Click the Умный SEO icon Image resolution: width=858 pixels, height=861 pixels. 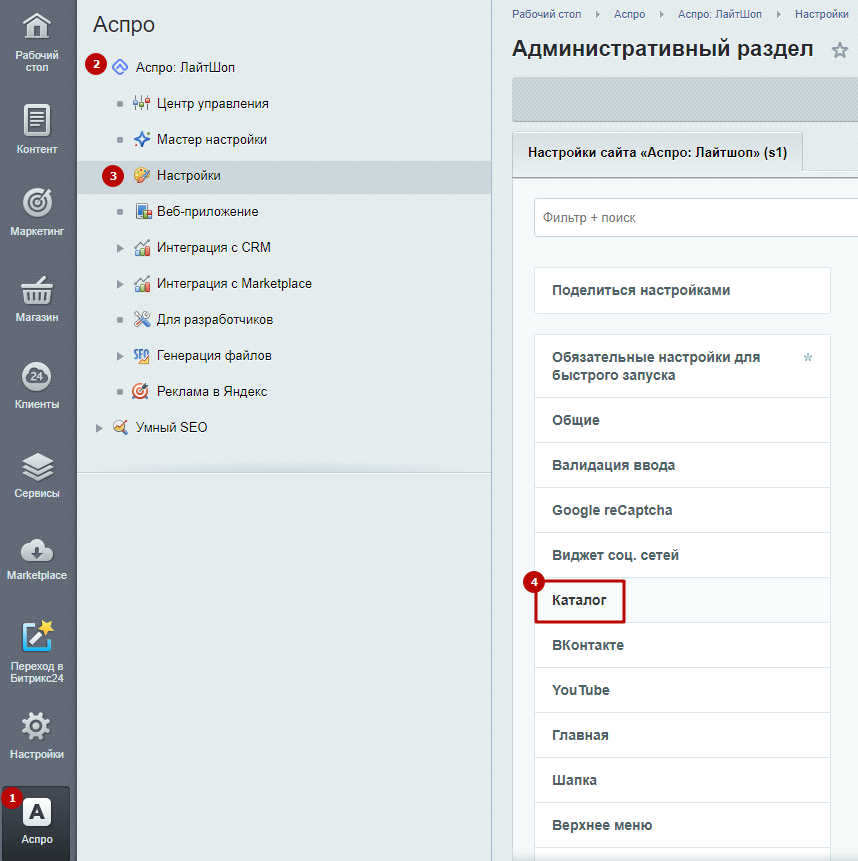click(120, 427)
